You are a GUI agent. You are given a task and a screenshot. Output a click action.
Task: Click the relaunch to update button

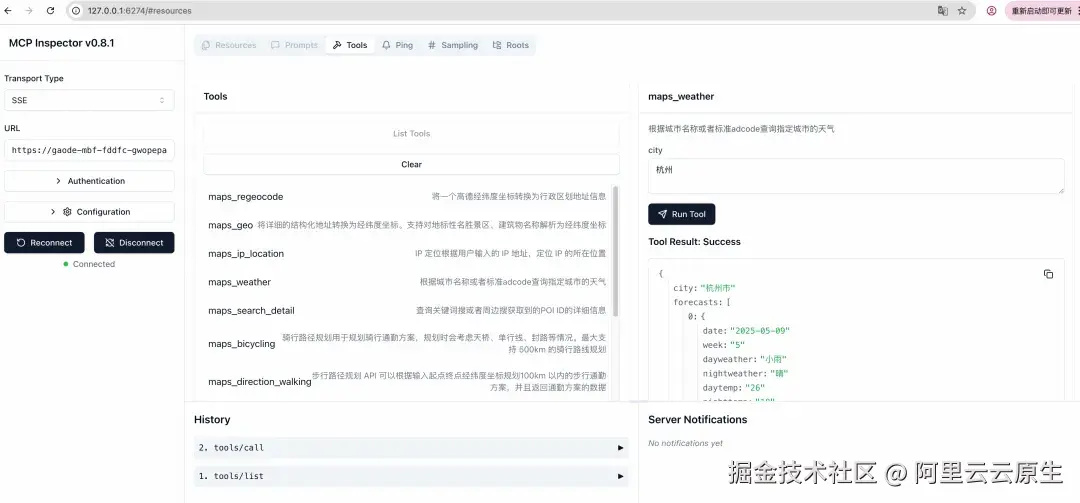tap(1042, 11)
